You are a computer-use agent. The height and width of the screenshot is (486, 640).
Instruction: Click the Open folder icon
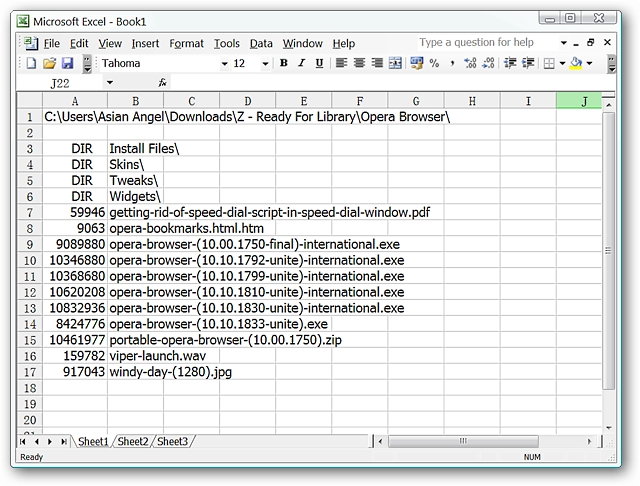coord(49,63)
